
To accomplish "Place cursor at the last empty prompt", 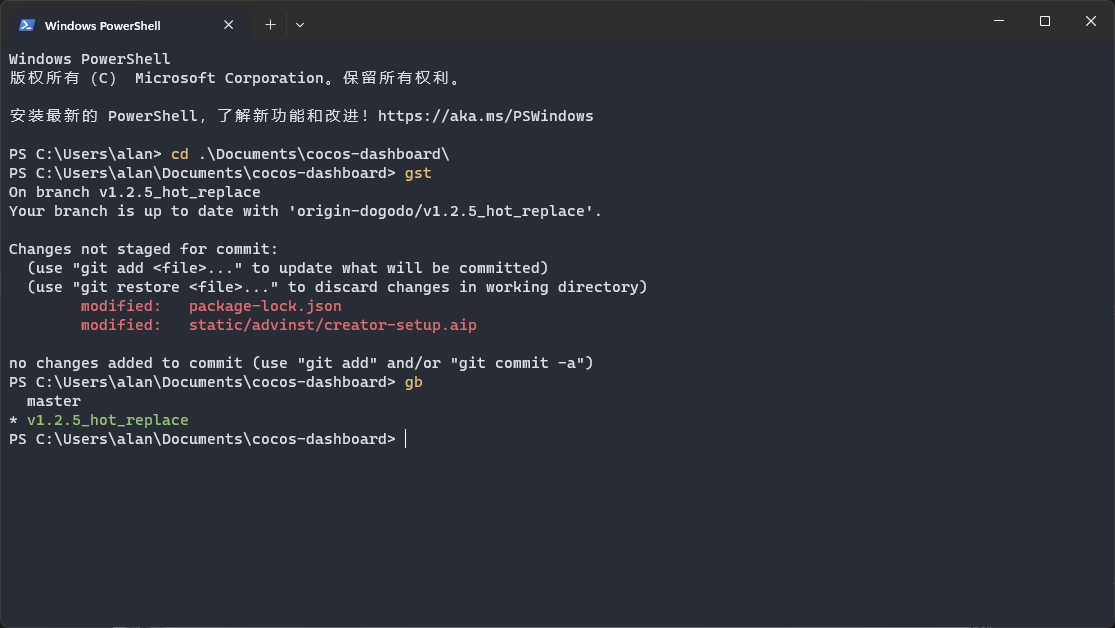I will tap(406, 439).
